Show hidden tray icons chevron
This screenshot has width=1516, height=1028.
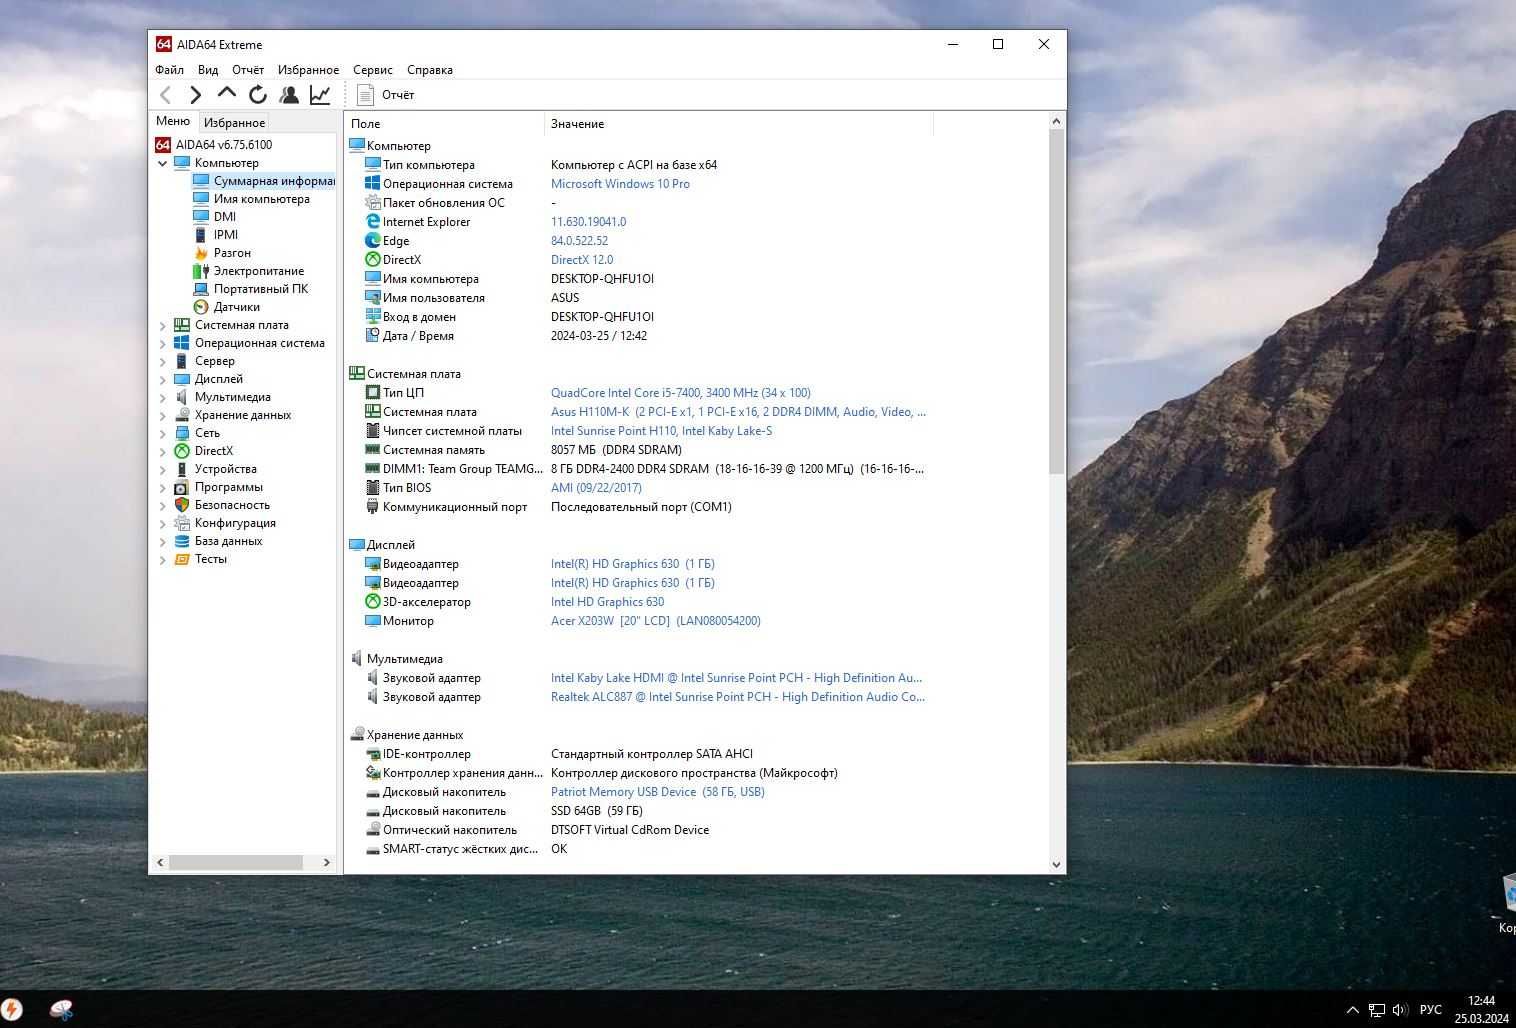click(1352, 1010)
